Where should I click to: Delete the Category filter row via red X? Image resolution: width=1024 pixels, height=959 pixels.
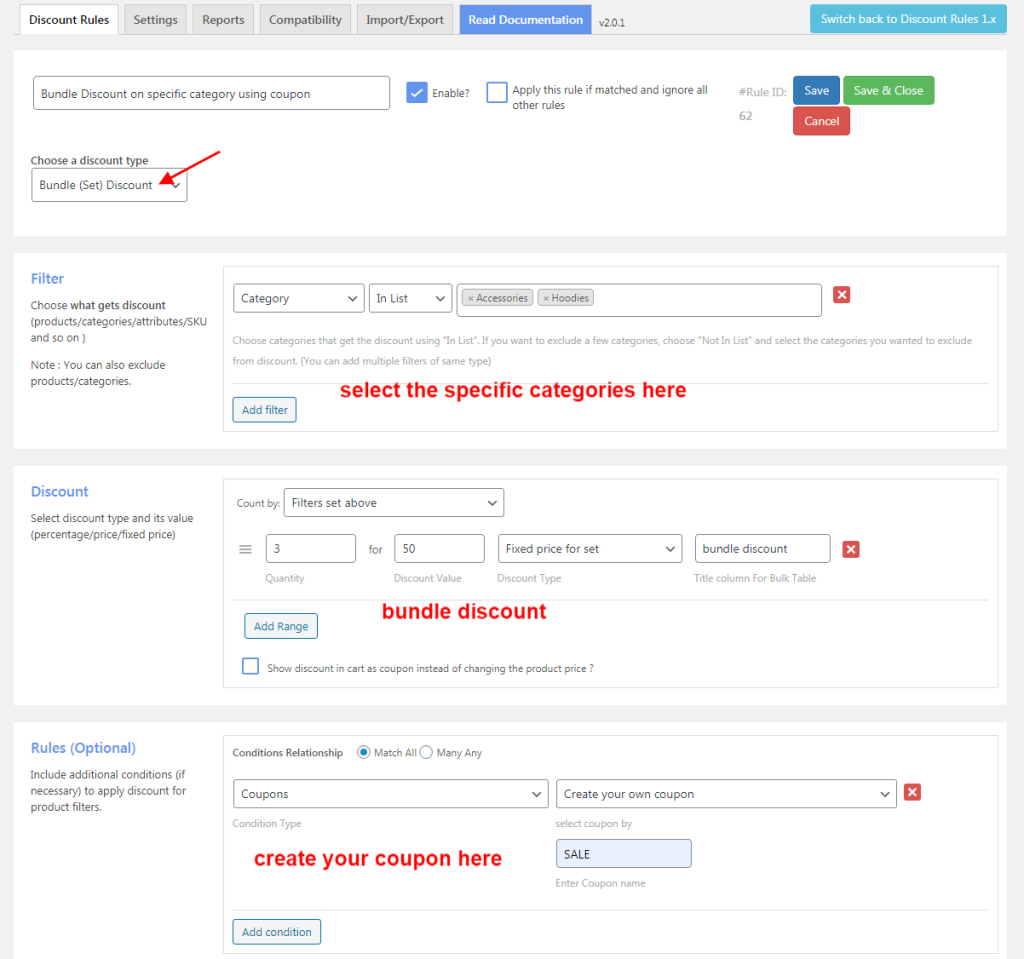tap(841, 295)
